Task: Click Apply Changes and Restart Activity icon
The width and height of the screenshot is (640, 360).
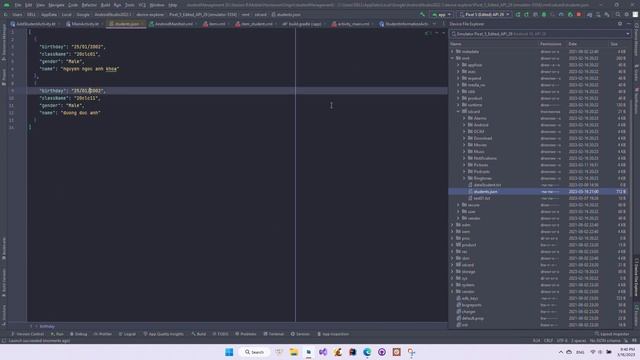Action: (x=527, y=15)
